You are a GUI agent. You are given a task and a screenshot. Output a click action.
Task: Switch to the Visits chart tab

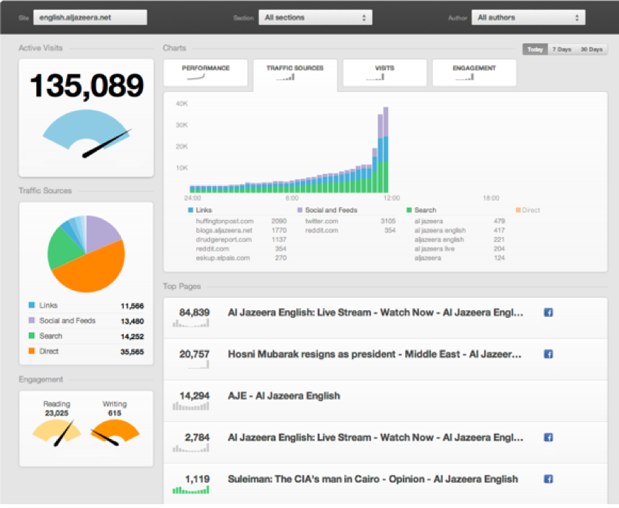(x=385, y=73)
